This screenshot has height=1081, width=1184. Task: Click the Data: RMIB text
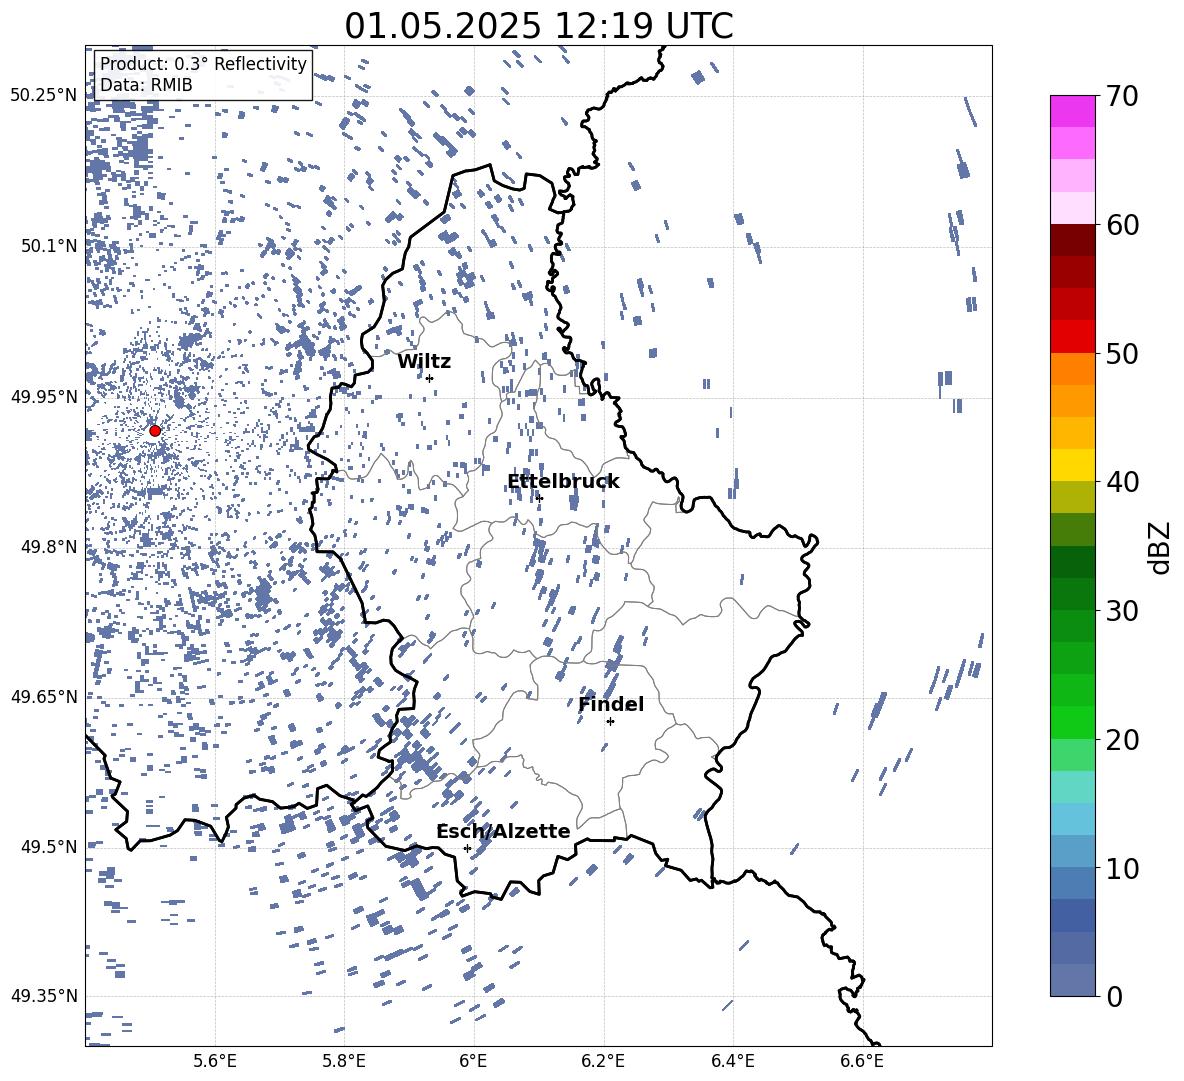[146, 85]
